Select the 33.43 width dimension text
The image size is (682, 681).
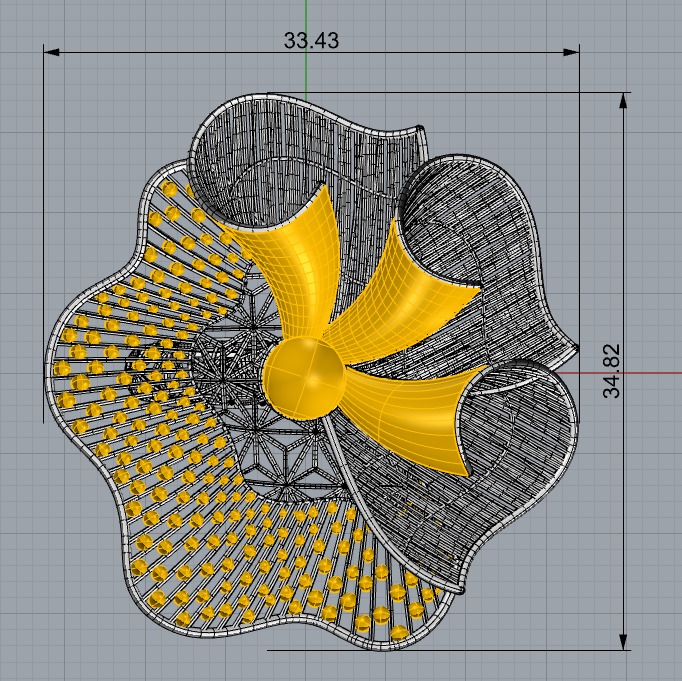point(311,40)
